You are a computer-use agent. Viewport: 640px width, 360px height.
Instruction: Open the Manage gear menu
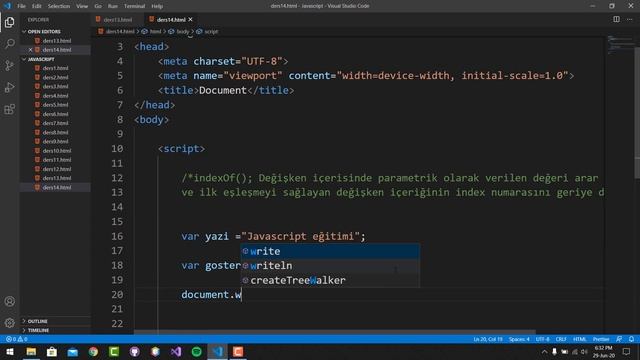click(9, 323)
